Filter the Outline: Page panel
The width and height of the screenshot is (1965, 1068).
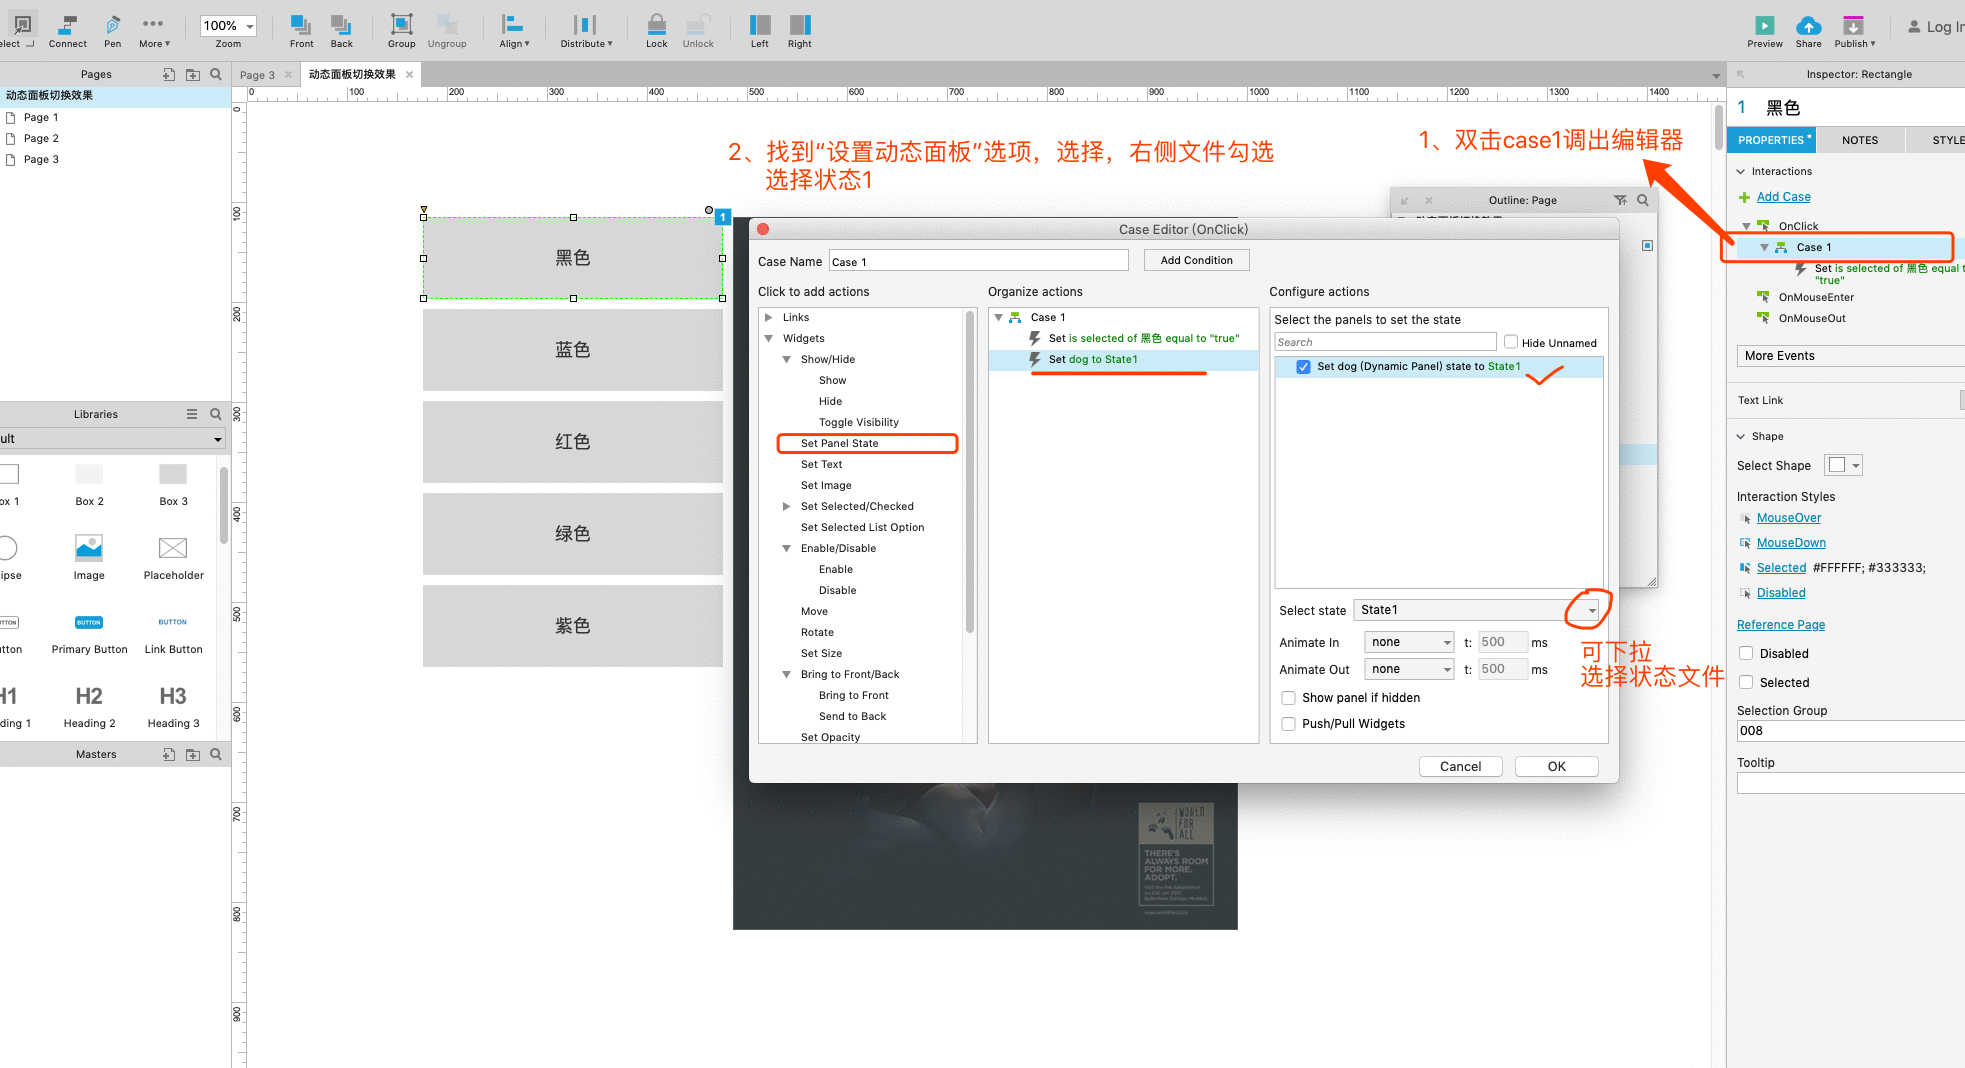point(1620,200)
